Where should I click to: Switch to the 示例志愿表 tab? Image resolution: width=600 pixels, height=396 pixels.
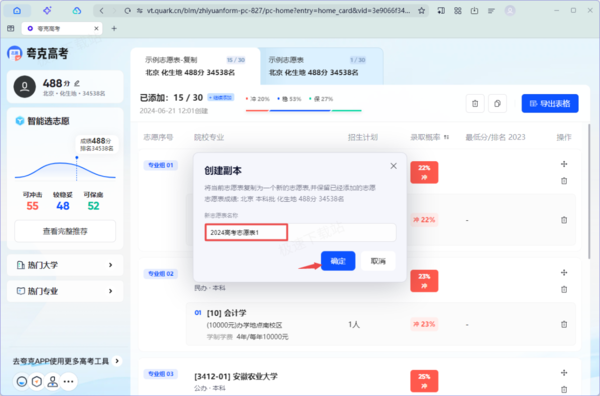(x=321, y=66)
